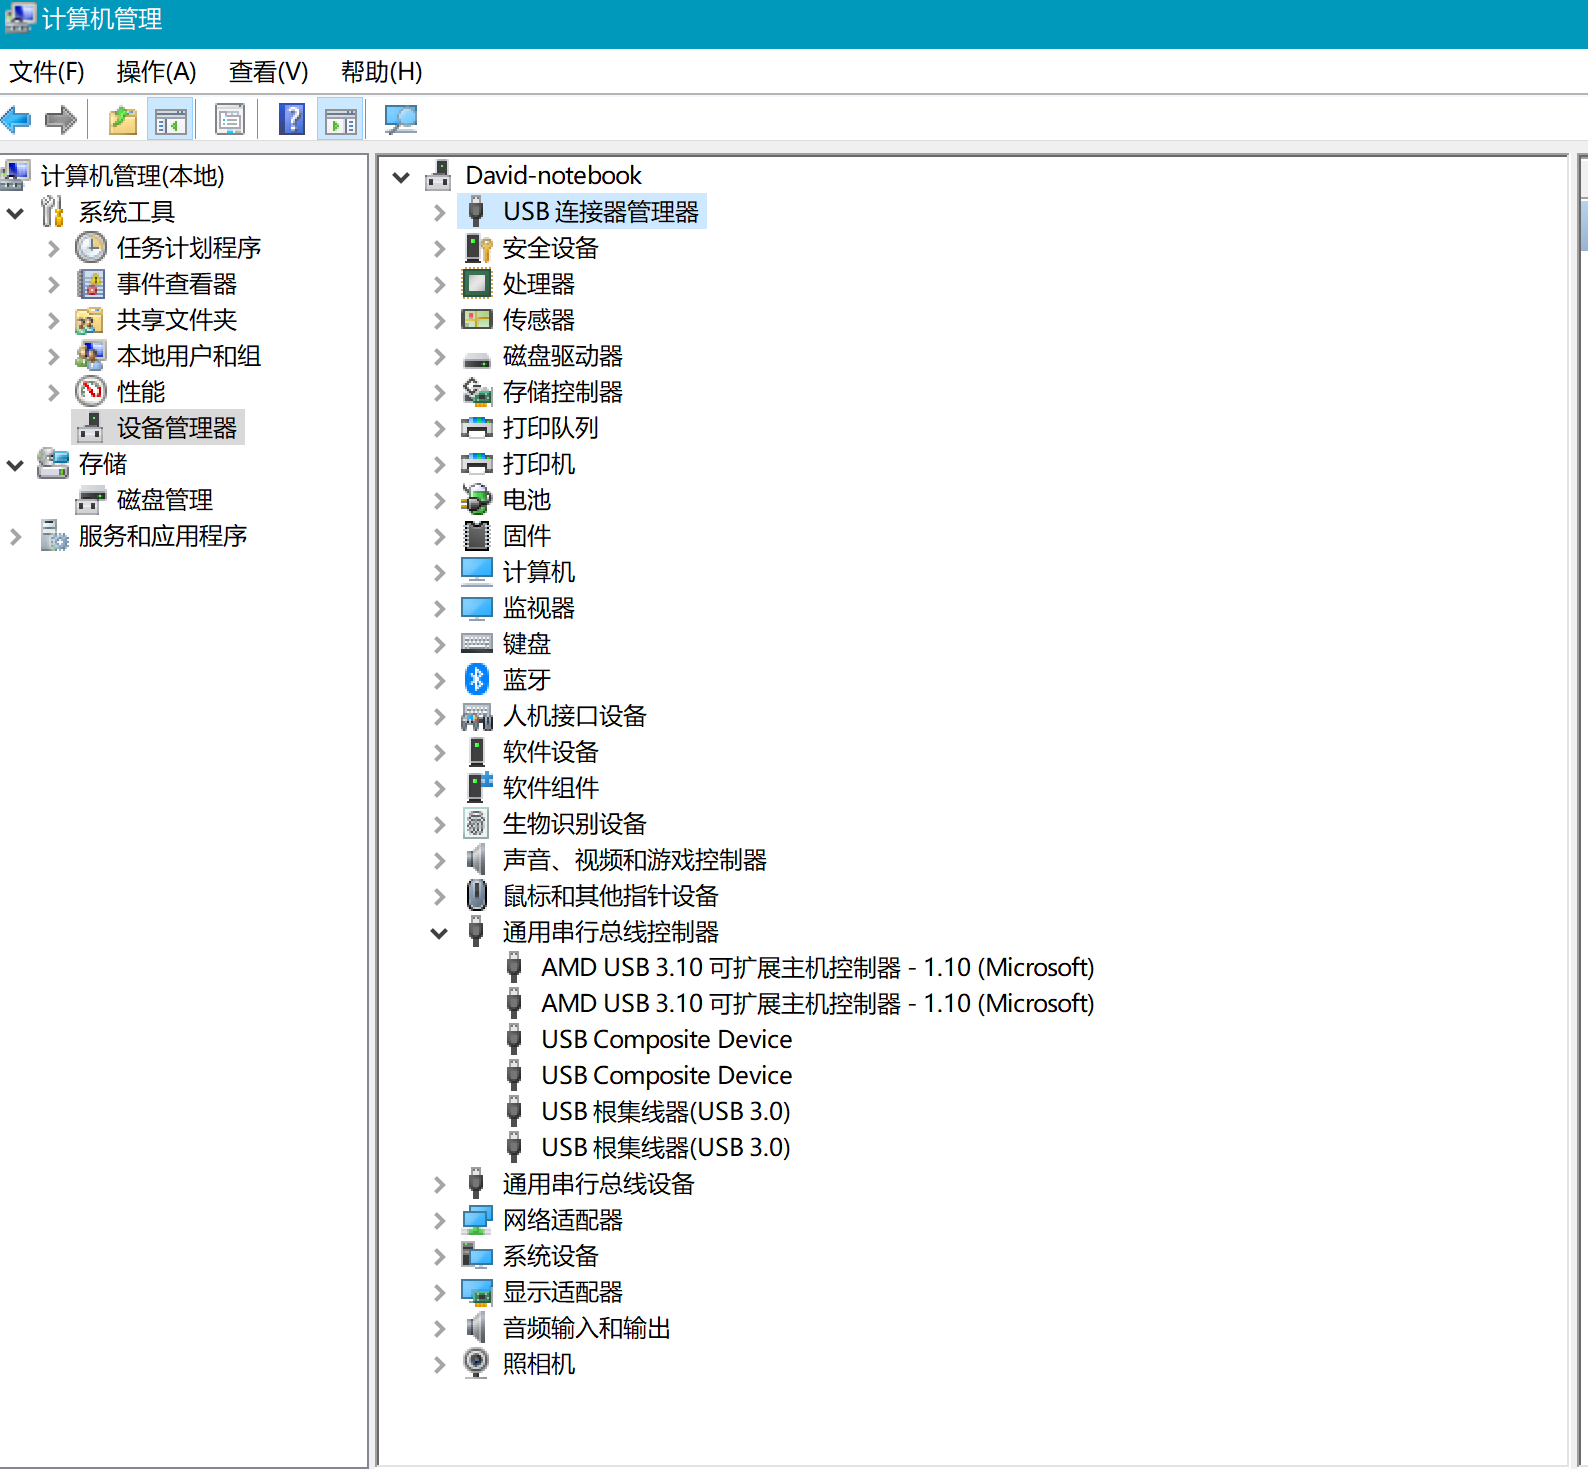The height and width of the screenshot is (1469, 1588).
Task: Click the Forward arrow toolbar icon
Action: [61, 121]
